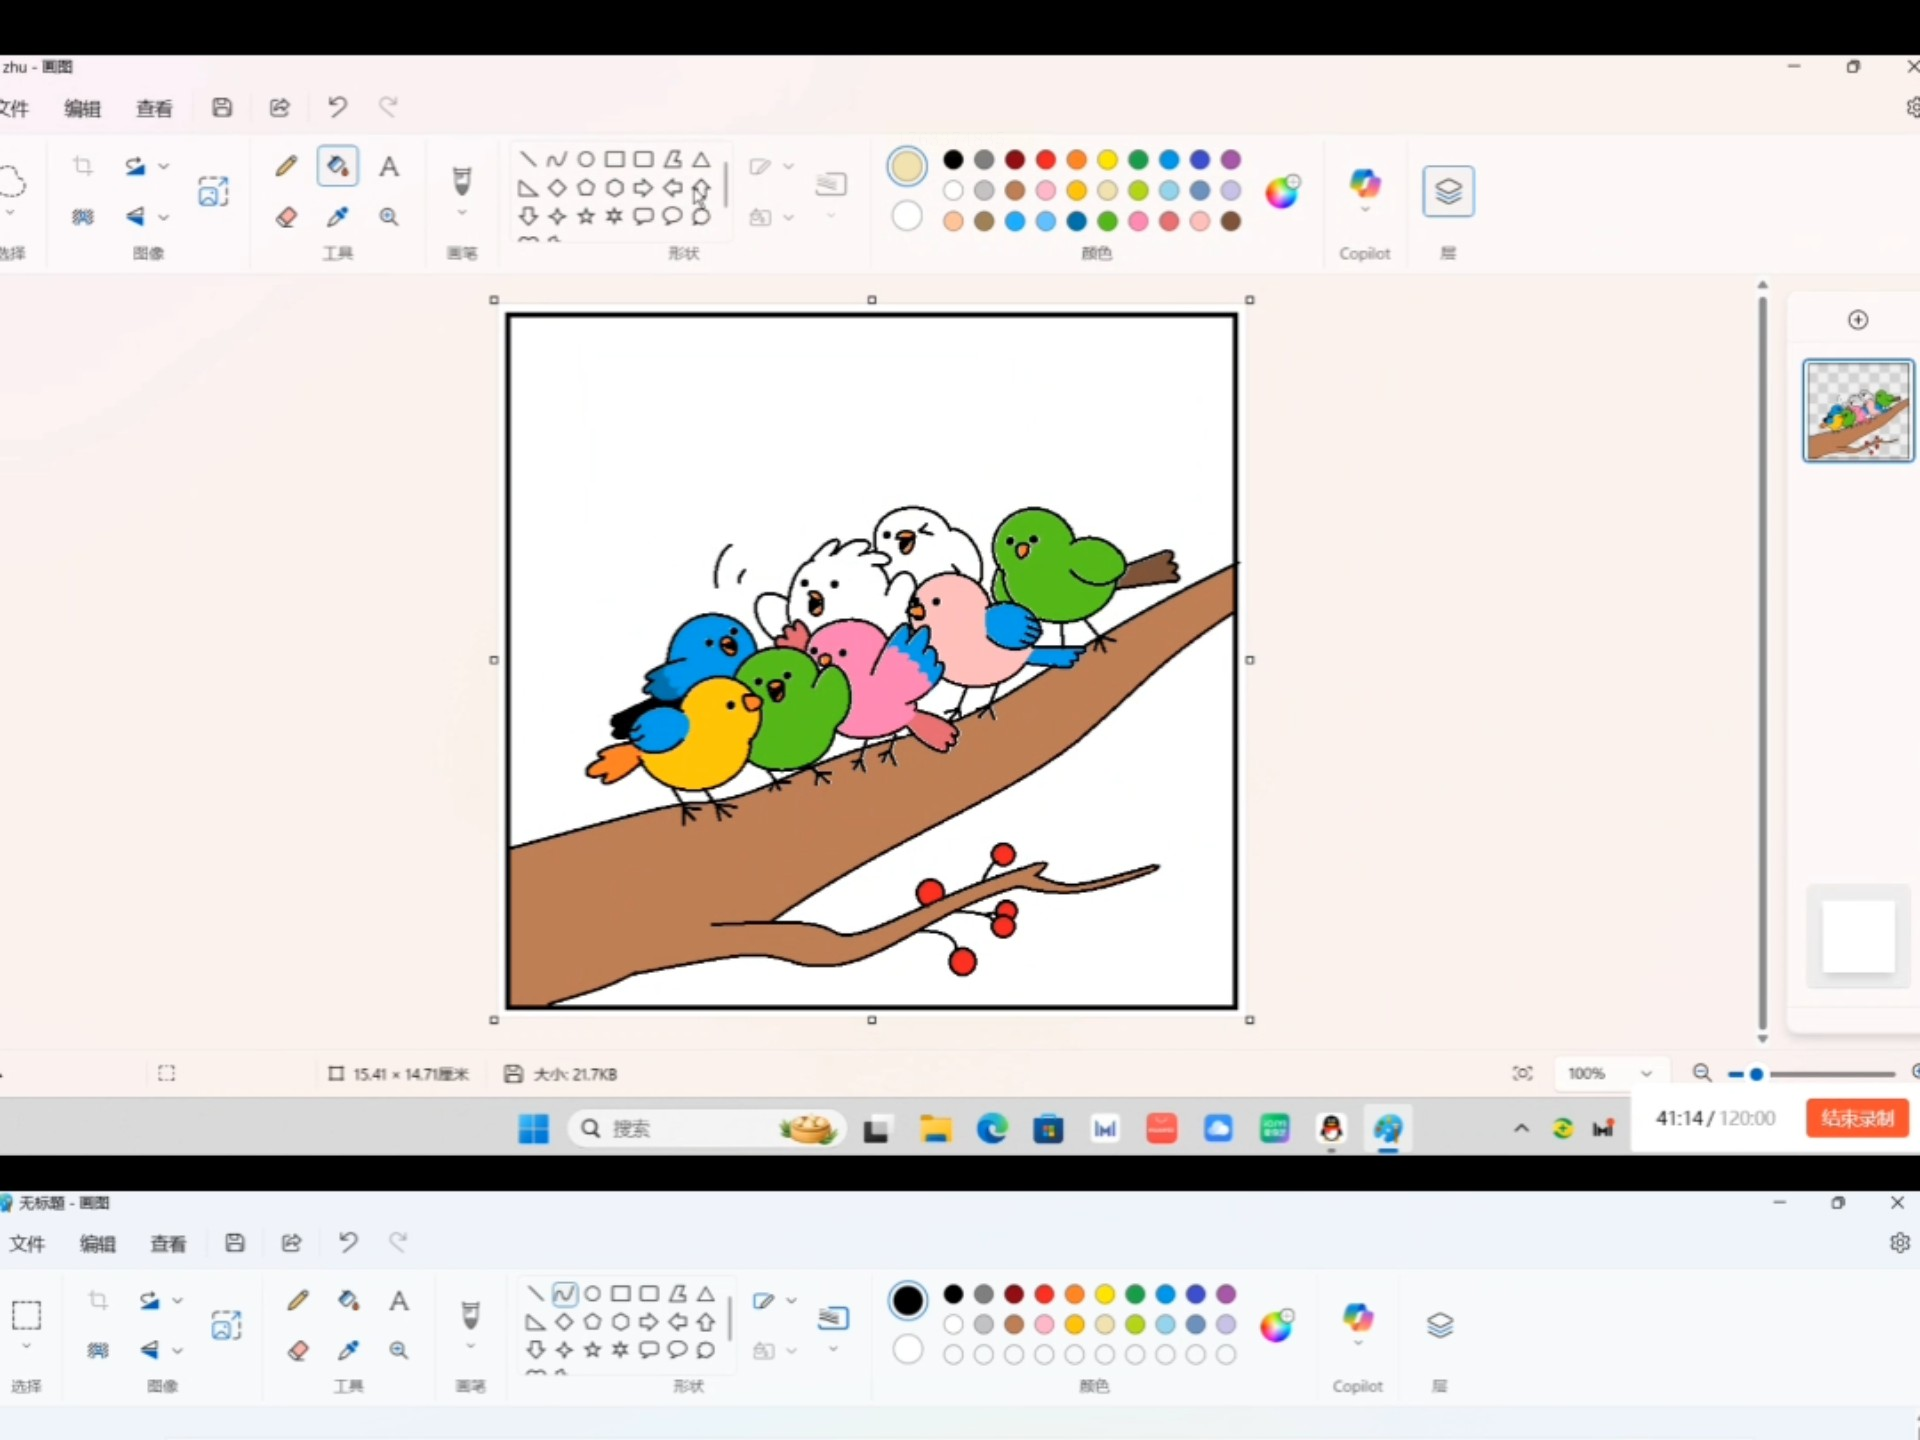This screenshot has height=1440, width=1920.
Task: Select the Text tool in top window
Action: [x=389, y=166]
